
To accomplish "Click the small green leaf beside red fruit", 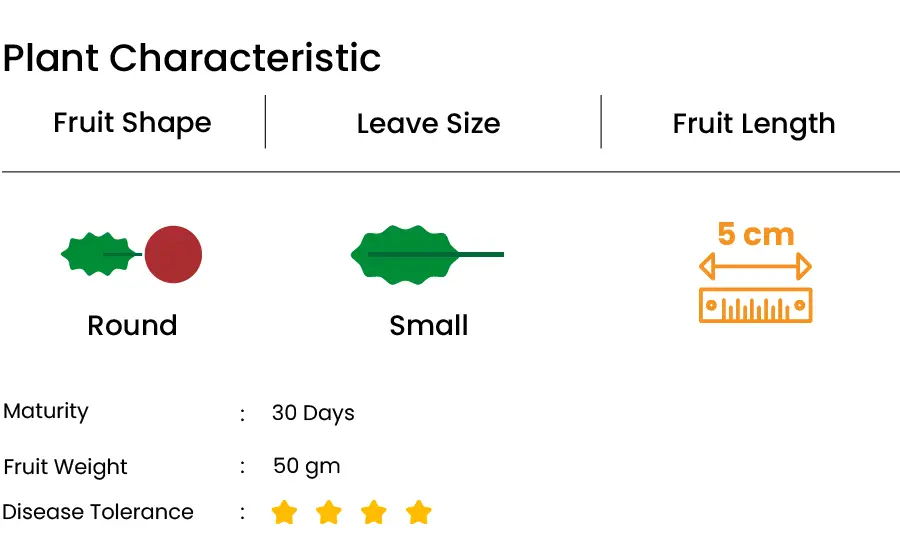I will tap(101, 254).
